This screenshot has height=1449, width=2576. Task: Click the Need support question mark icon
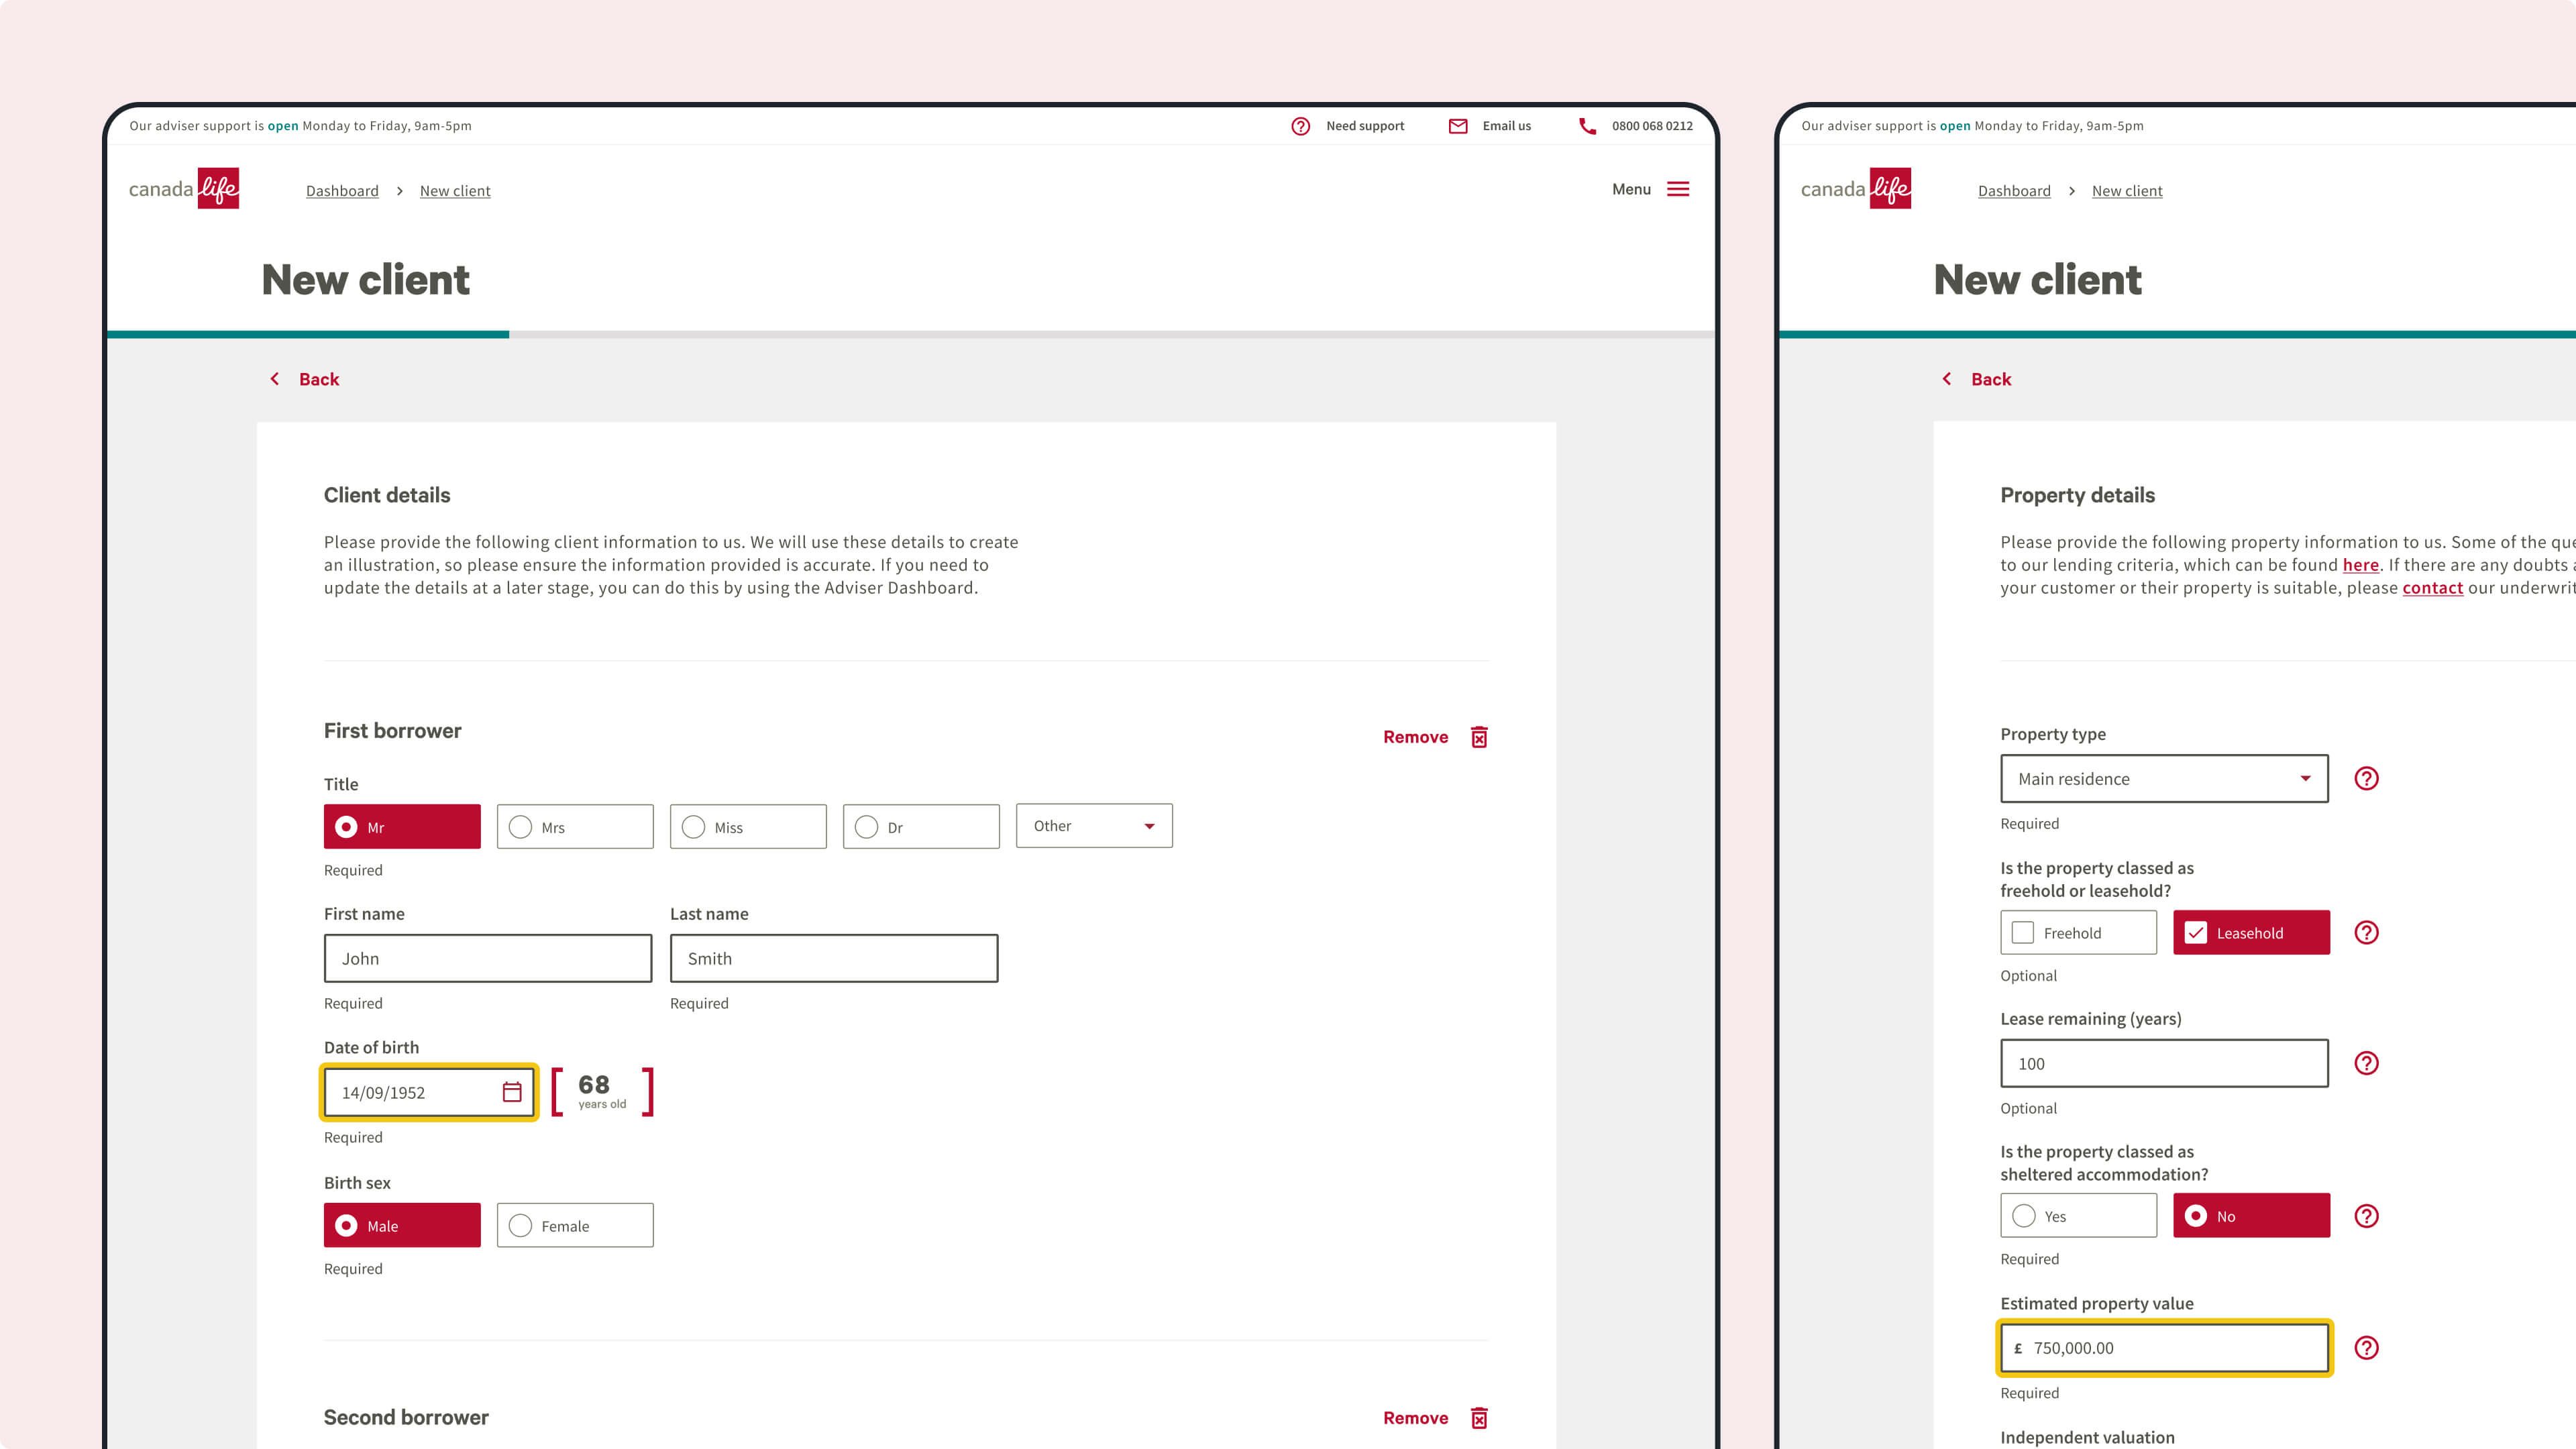click(1300, 126)
